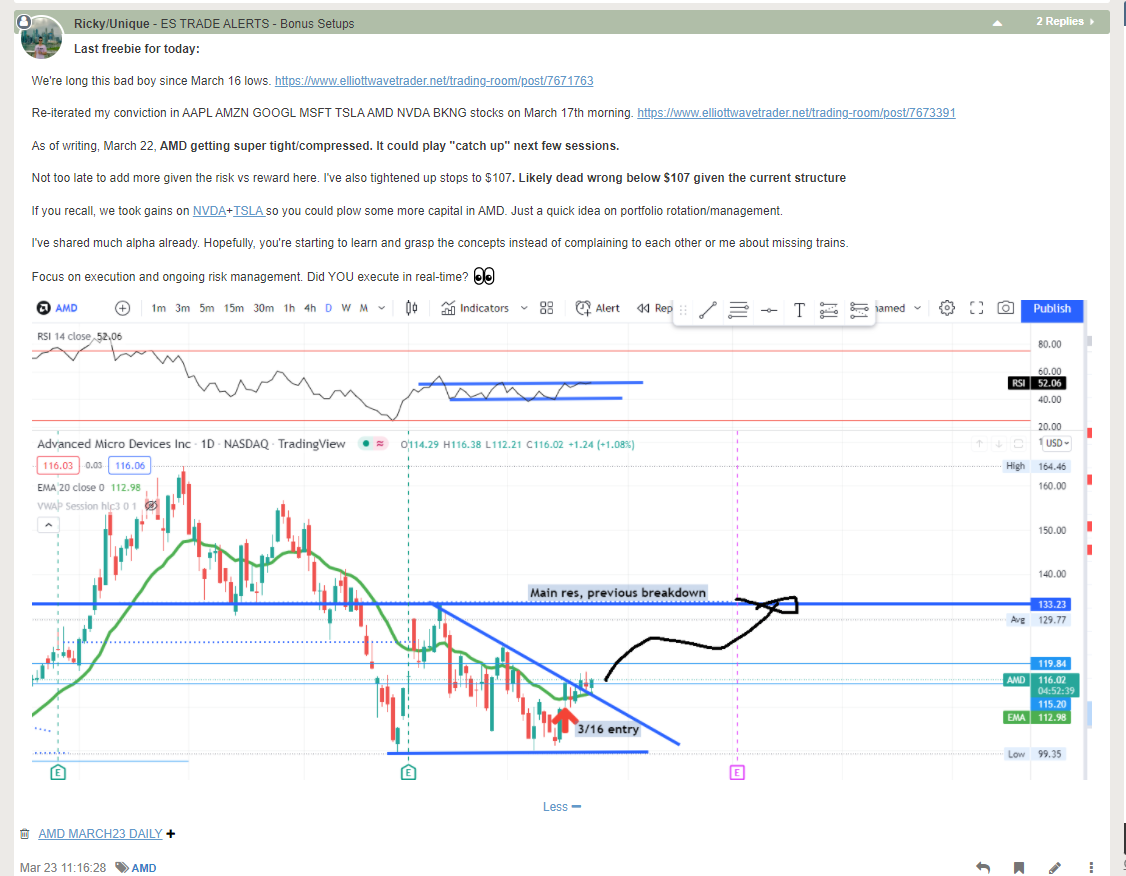This screenshot has height=876, width=1126.
Task: Grab the drawing toolbar drag handle
Action: click(683, 310)
